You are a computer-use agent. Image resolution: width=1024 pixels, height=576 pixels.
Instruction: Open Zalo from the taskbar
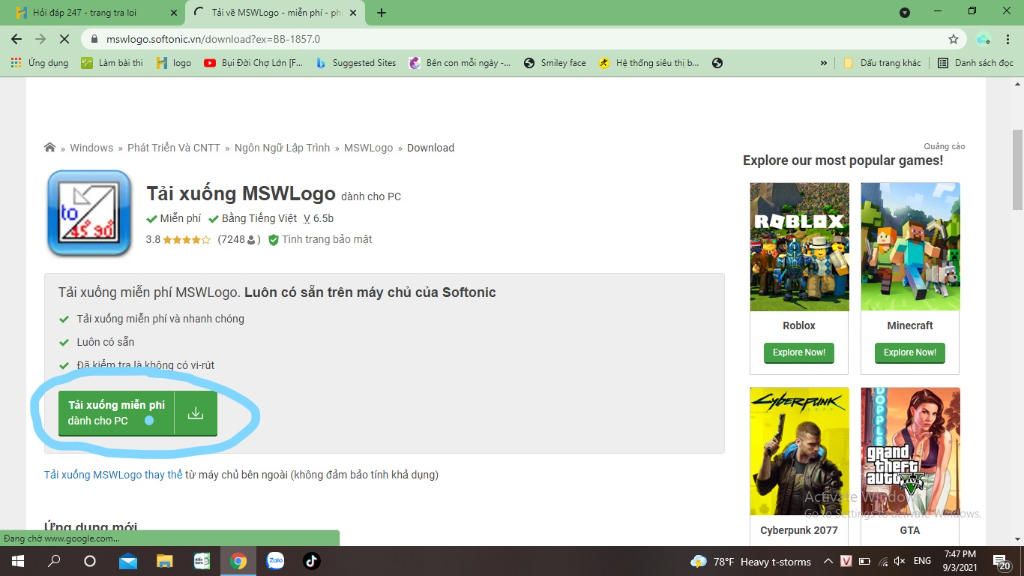(275, 561)
